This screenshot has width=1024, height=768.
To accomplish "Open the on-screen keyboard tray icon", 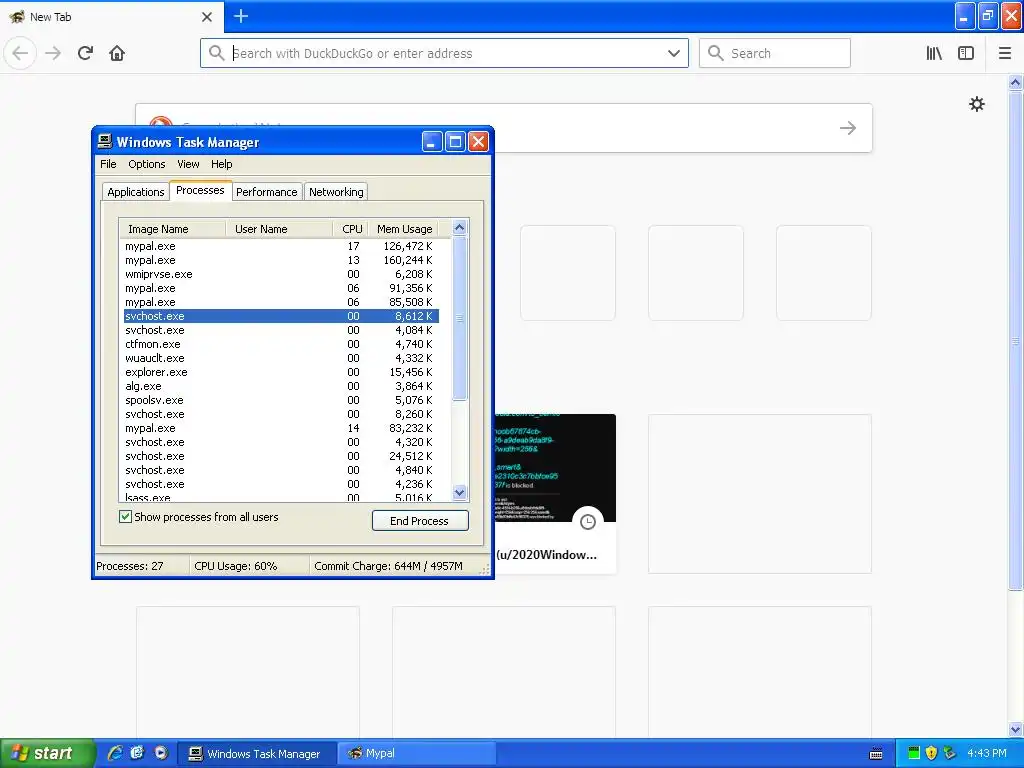I will (x=876, y=754).
